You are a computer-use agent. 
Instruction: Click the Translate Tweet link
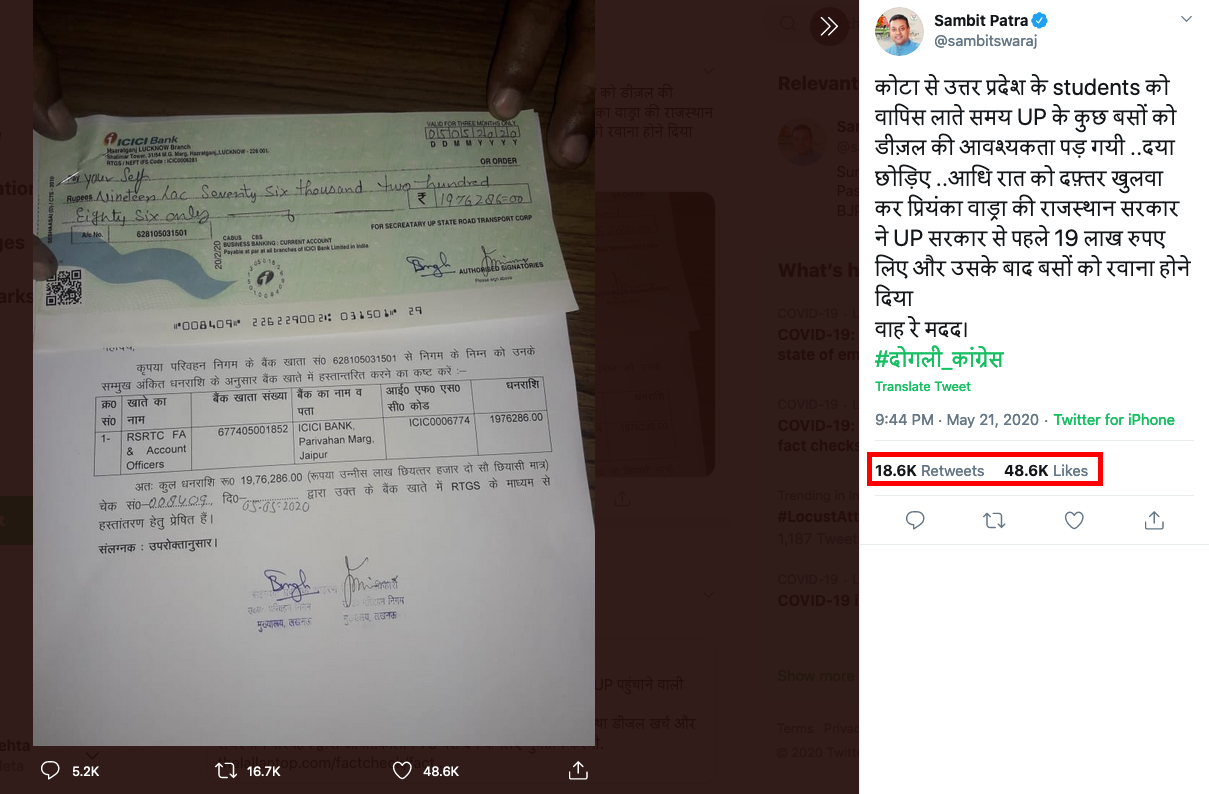923,386
